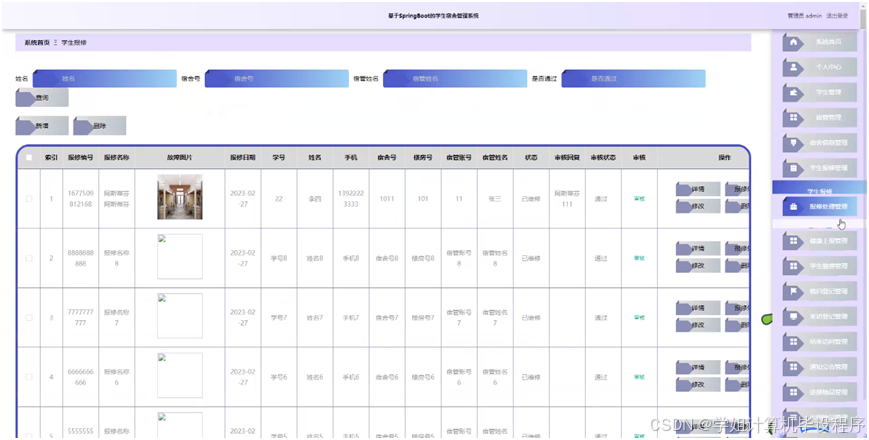
Task: Click 退出登录 in the top bar
Action: pos(837,16)
